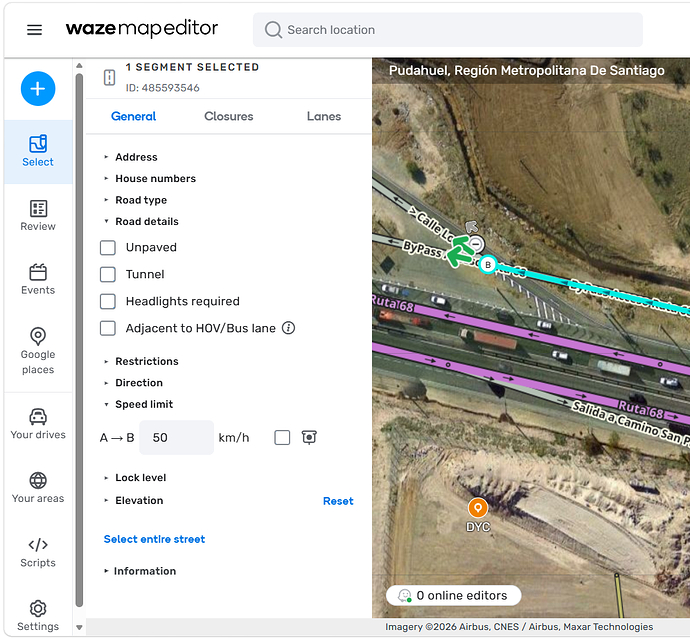Click the Salida a Camino San P… road label

point(630,423)
